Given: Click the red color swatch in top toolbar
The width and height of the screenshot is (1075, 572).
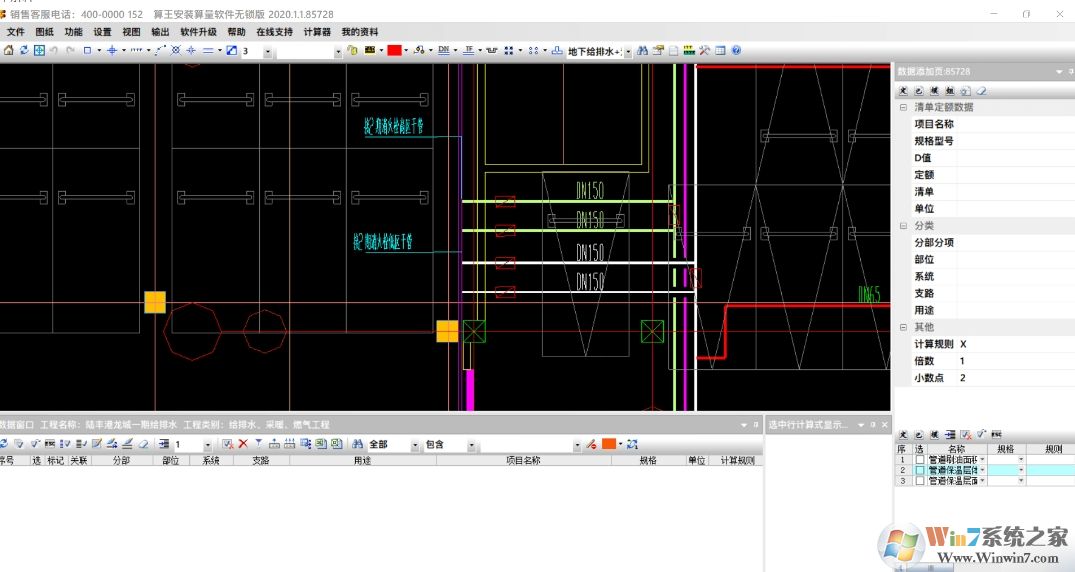Looking at the screenshot, I should 394,50.
